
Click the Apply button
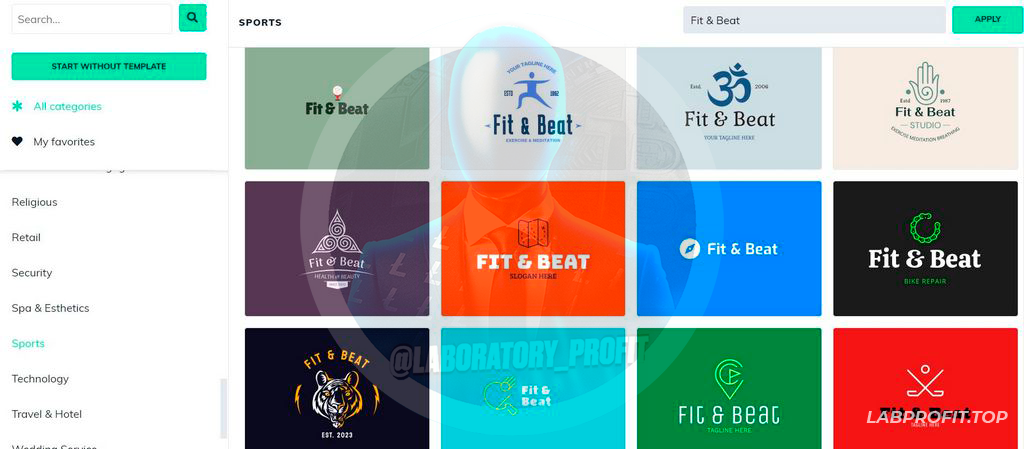click(x=987, y=20)
